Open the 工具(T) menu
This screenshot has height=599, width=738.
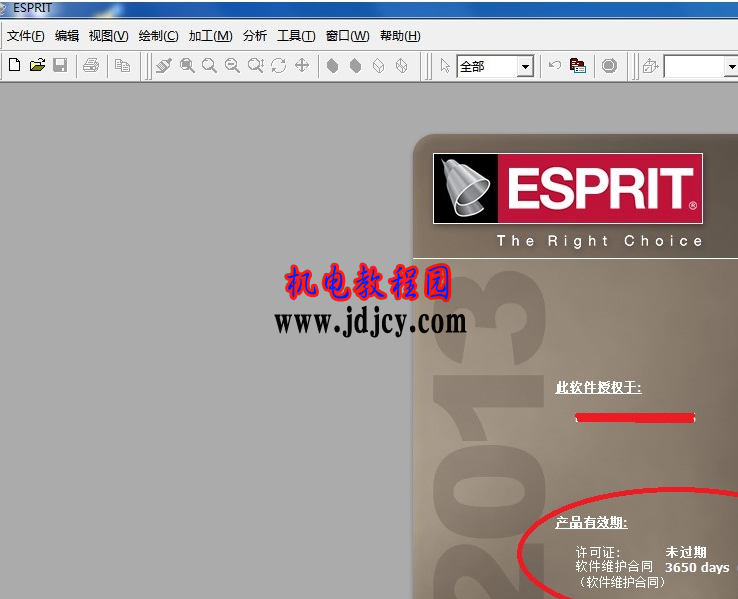pyautogui.click(x=296, y=36)
